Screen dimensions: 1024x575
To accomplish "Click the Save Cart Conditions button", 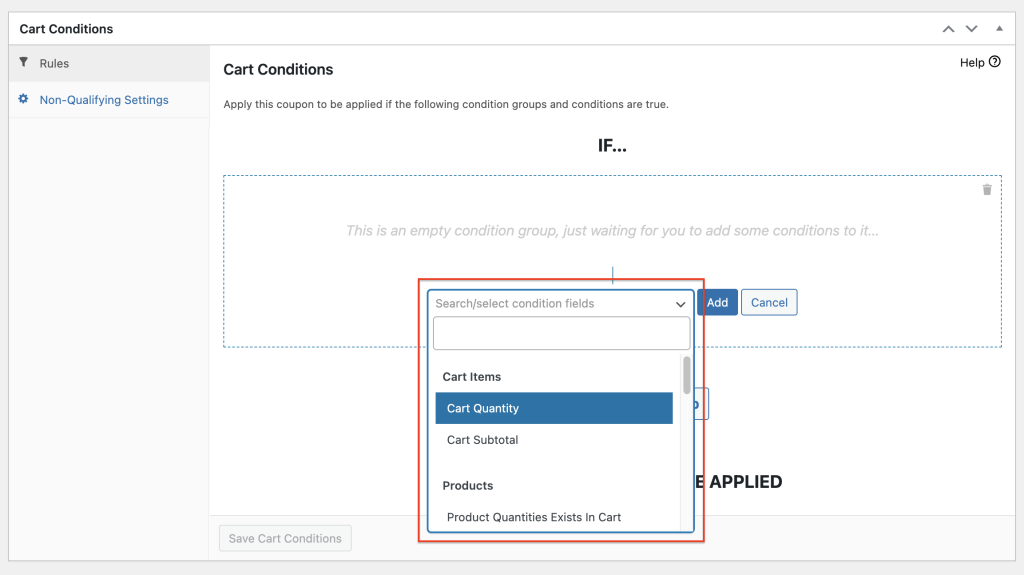I will coord(285,538).
